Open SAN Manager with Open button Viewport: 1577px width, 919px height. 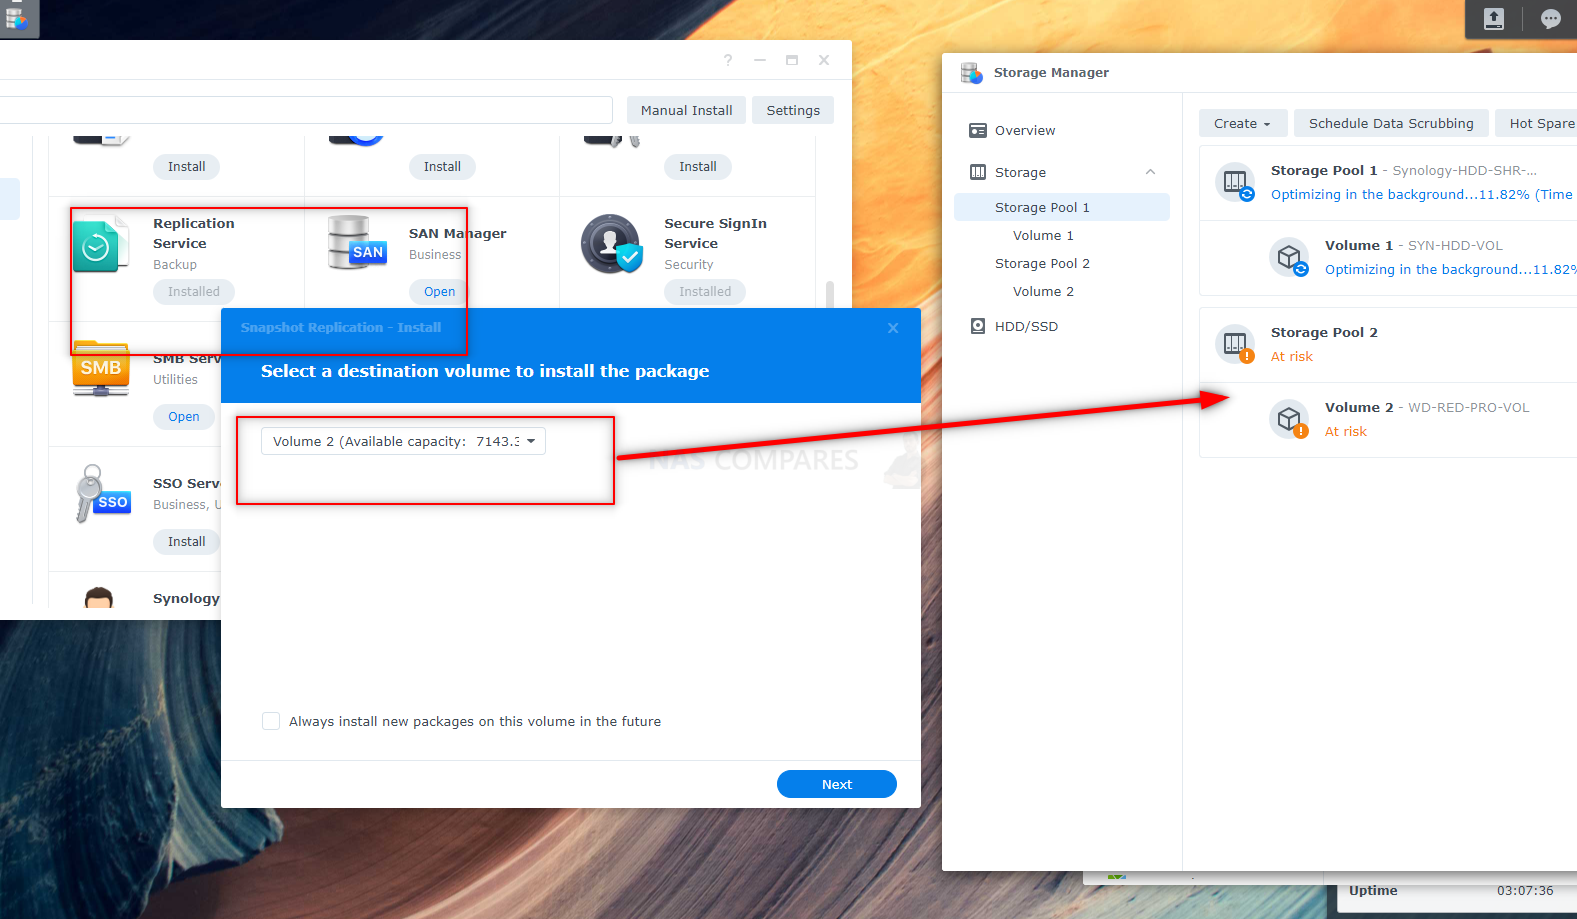coord(439,291)
